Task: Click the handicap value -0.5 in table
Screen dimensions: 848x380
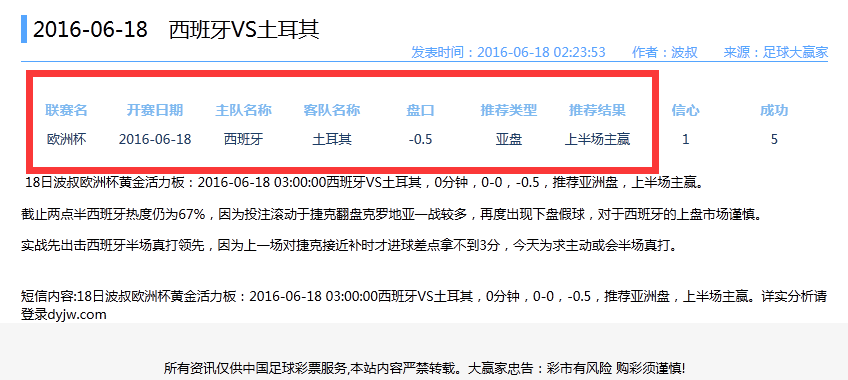Action: [x=420, y=139]
